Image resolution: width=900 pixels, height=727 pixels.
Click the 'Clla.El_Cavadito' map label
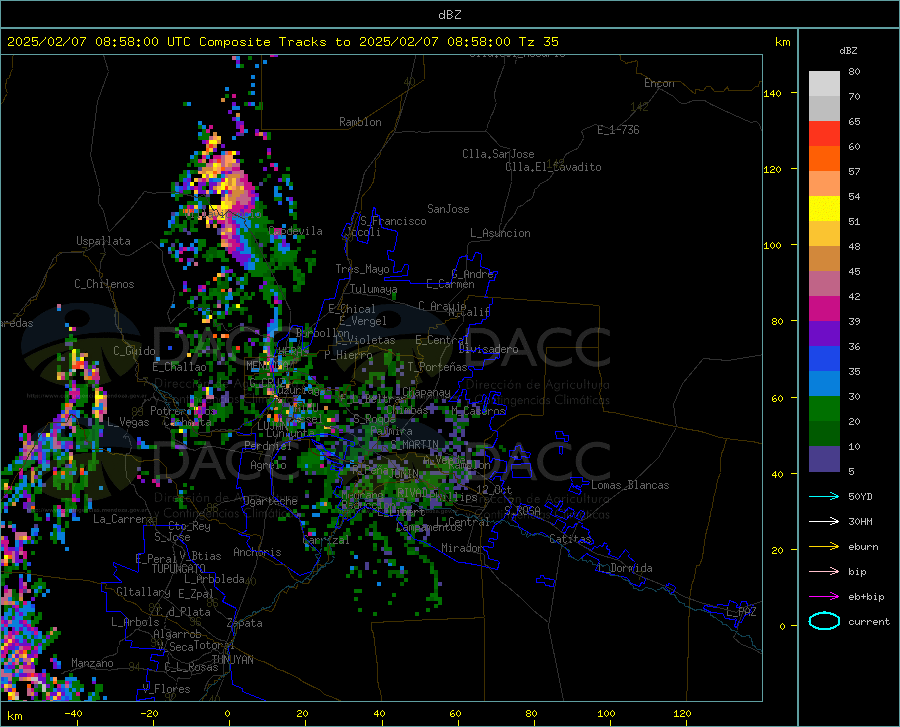[553, 167]
